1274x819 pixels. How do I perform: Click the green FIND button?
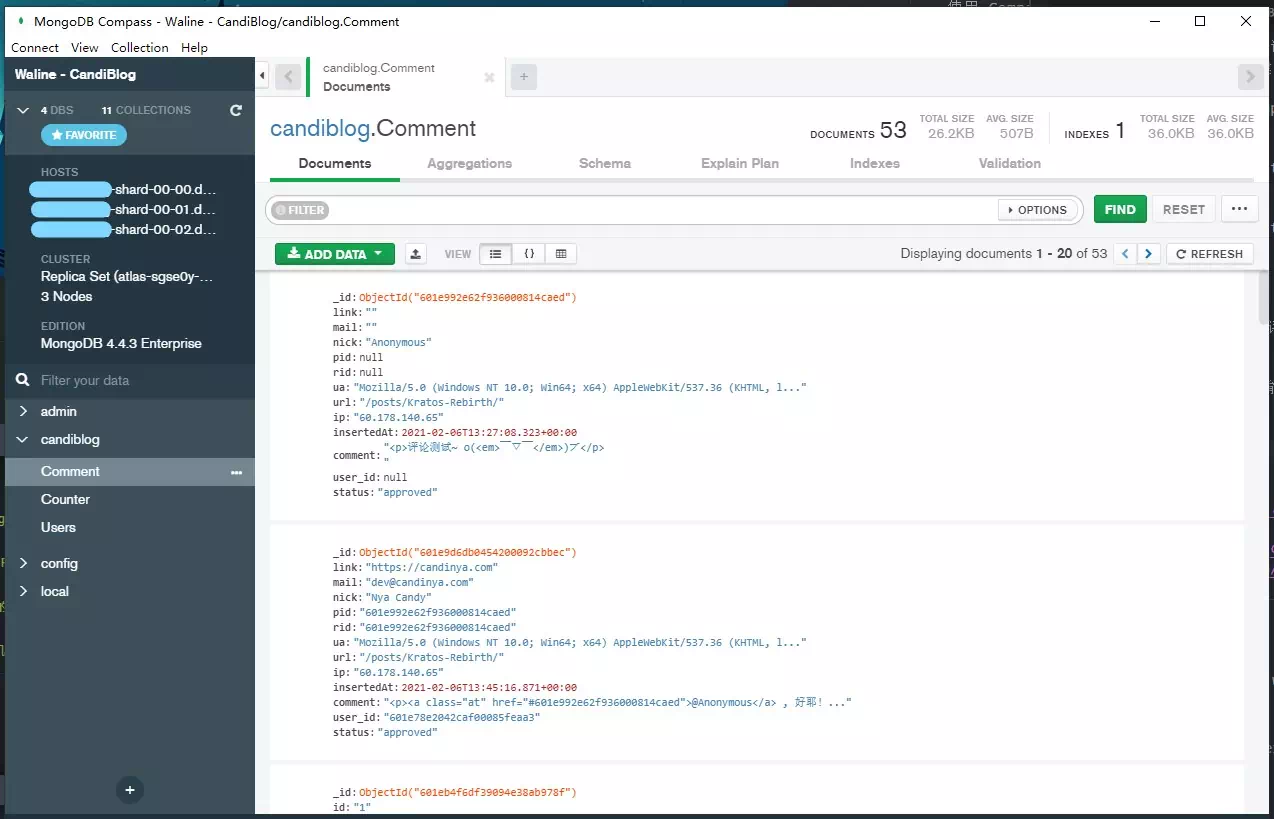point(1120,209)
